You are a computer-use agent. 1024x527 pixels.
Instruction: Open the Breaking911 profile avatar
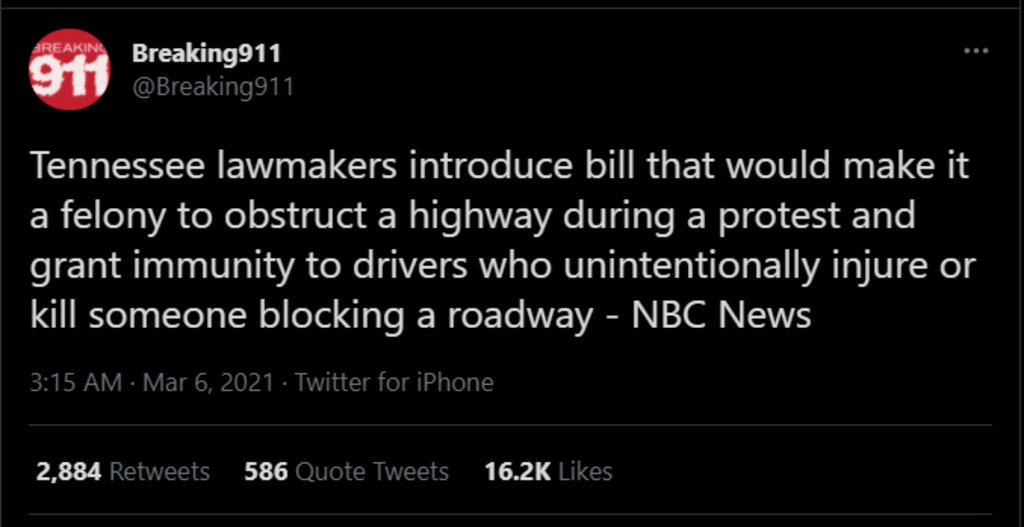(x=69, y=70)
